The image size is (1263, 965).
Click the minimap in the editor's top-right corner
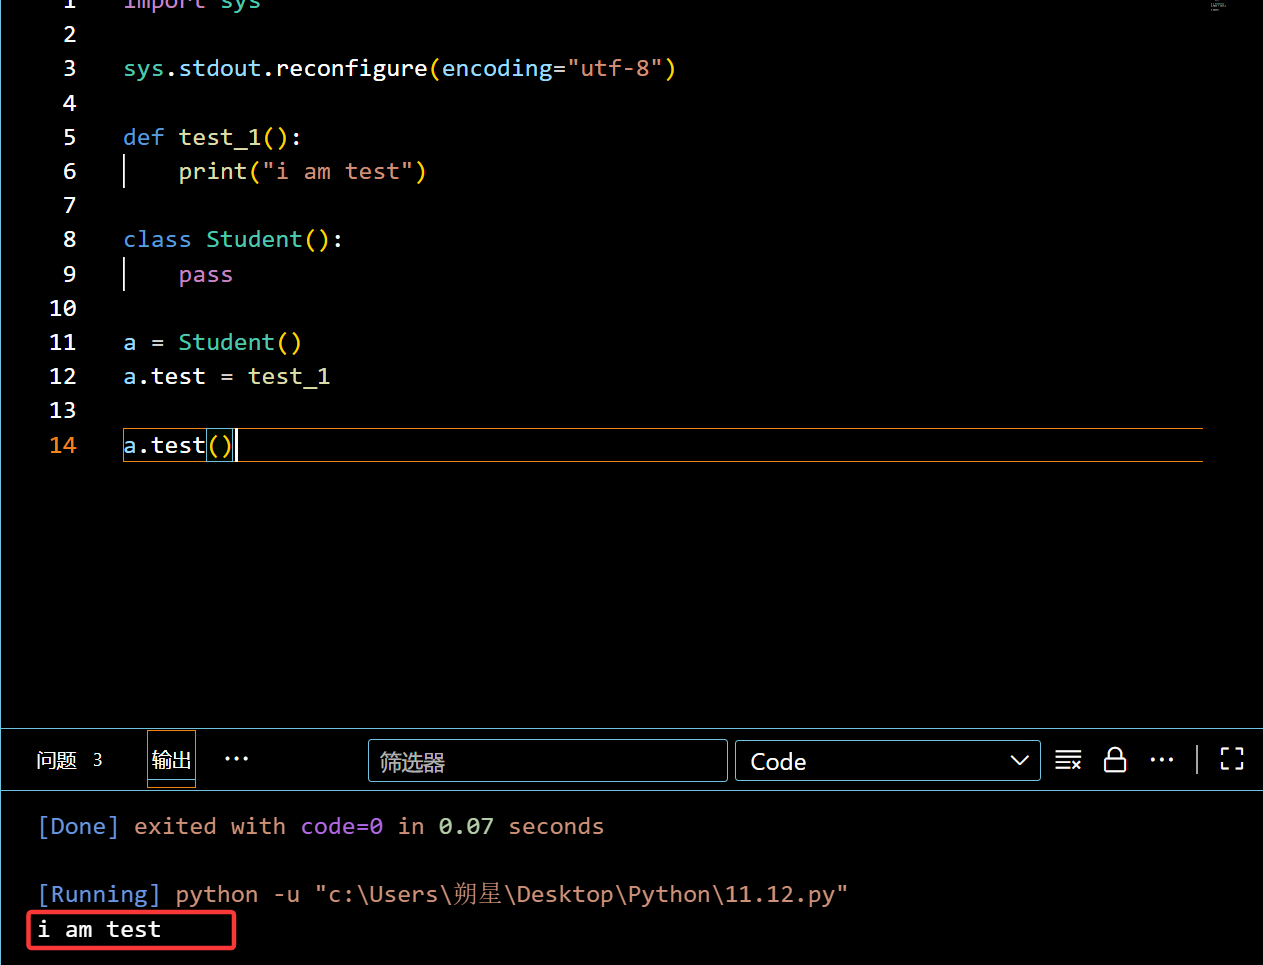[x=1217, y=6]
